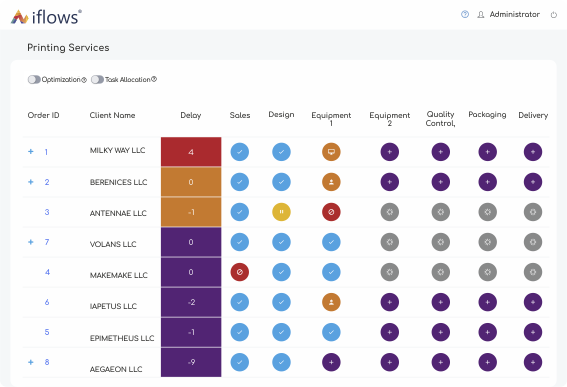The height and width of the screenshot is (387, 567).
Task: Expand order 1 row with plus
Action: [31, 152]
